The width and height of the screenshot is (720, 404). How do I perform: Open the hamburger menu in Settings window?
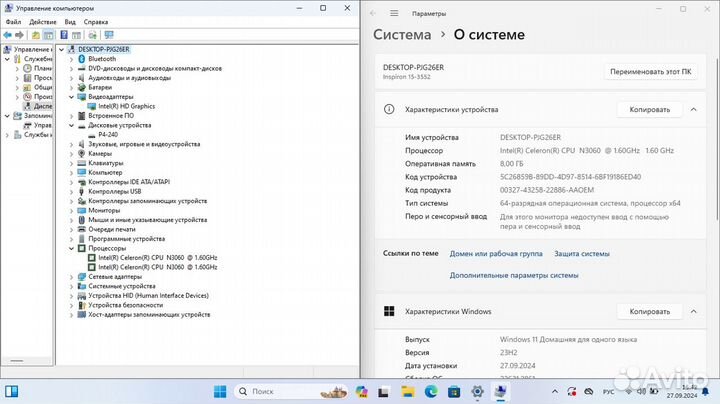tap(394, 13)
